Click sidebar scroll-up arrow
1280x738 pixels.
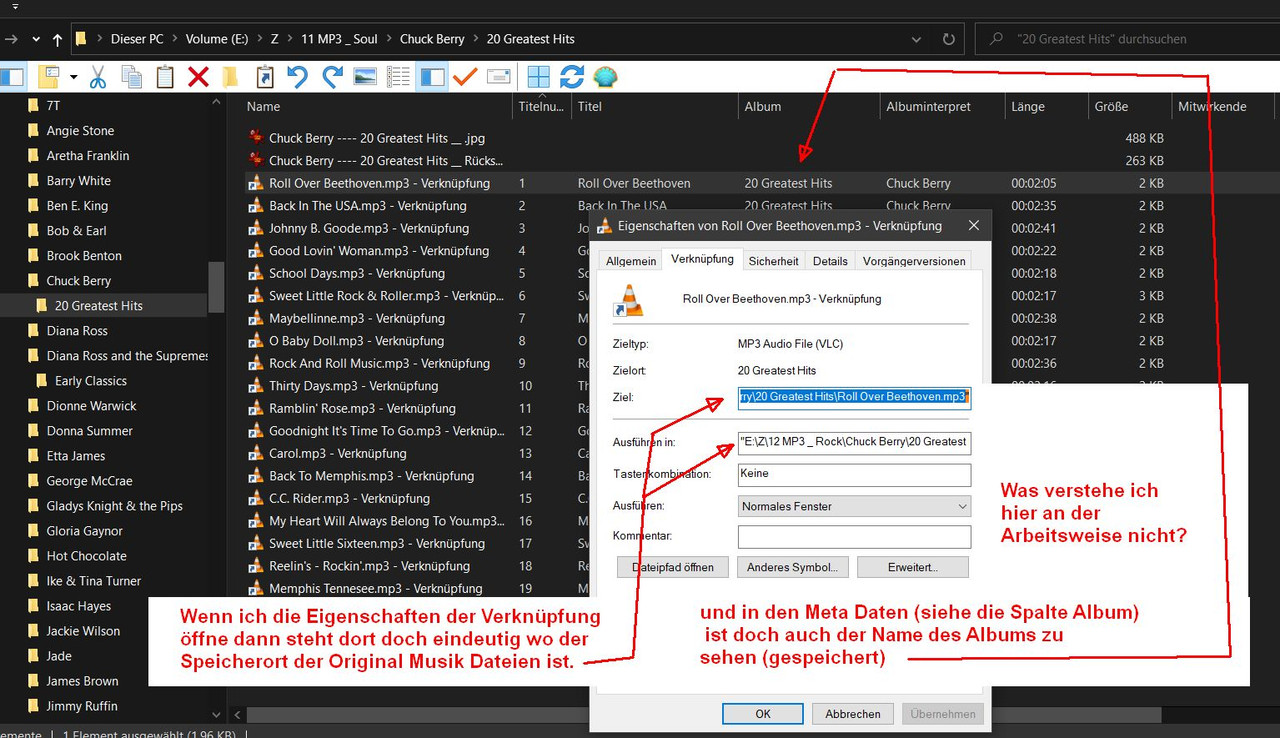click(217, 102)
